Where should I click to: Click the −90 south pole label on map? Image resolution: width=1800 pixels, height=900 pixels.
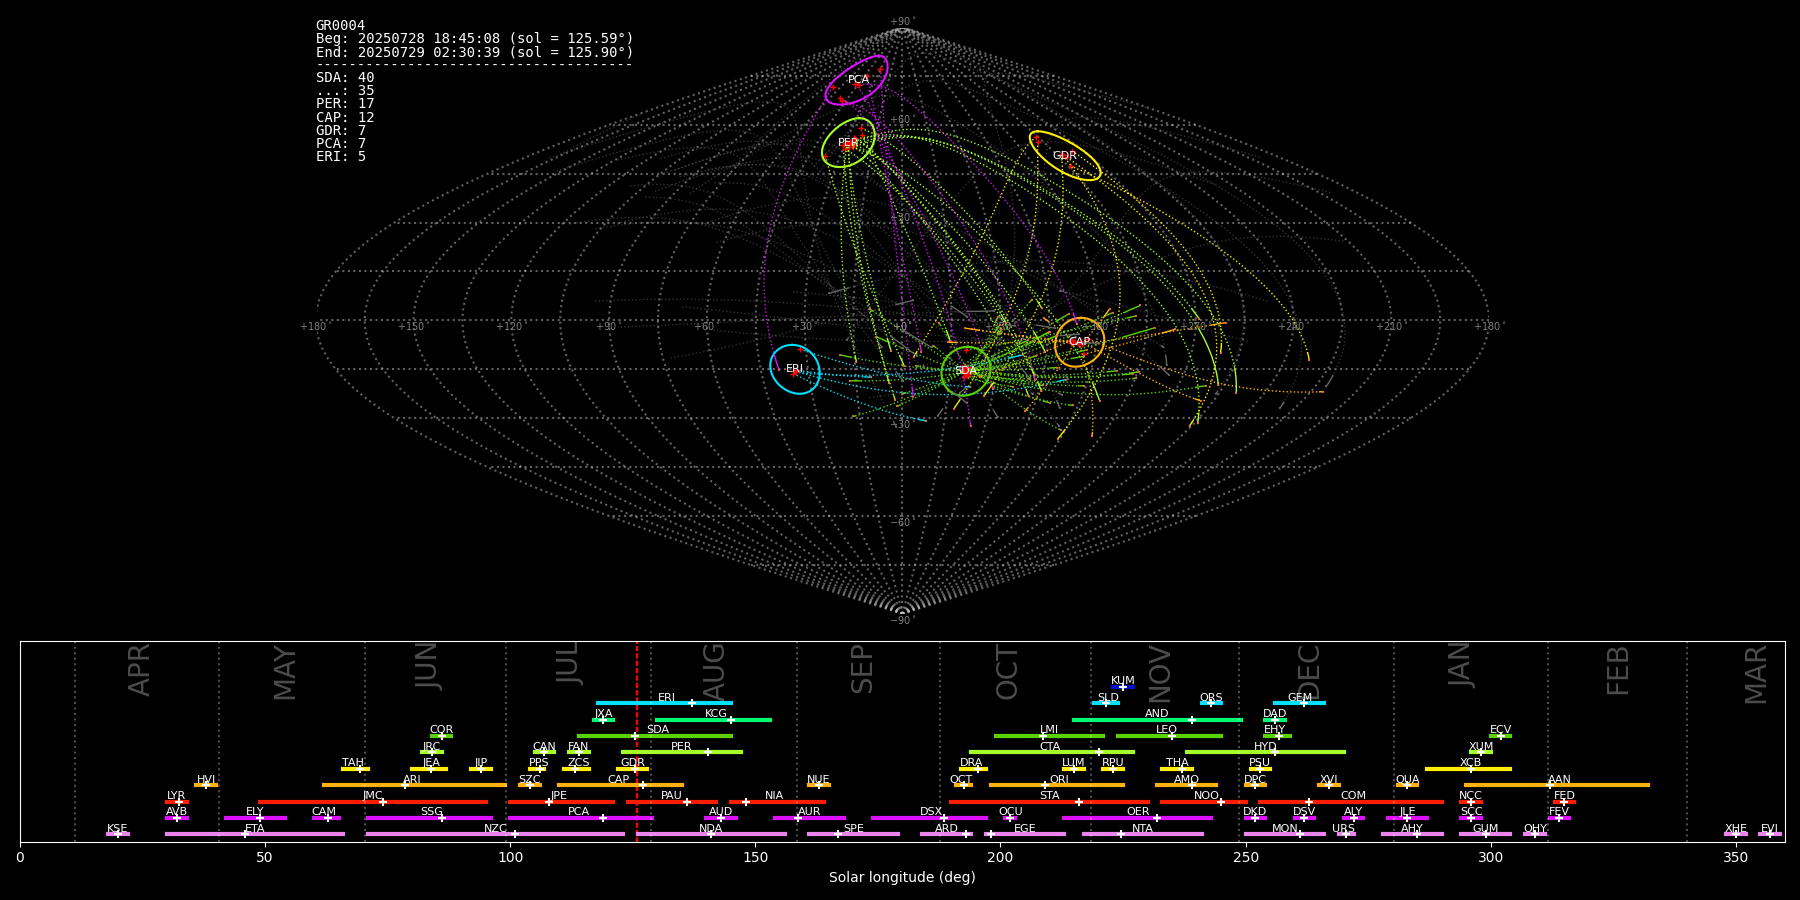point(902,621)
